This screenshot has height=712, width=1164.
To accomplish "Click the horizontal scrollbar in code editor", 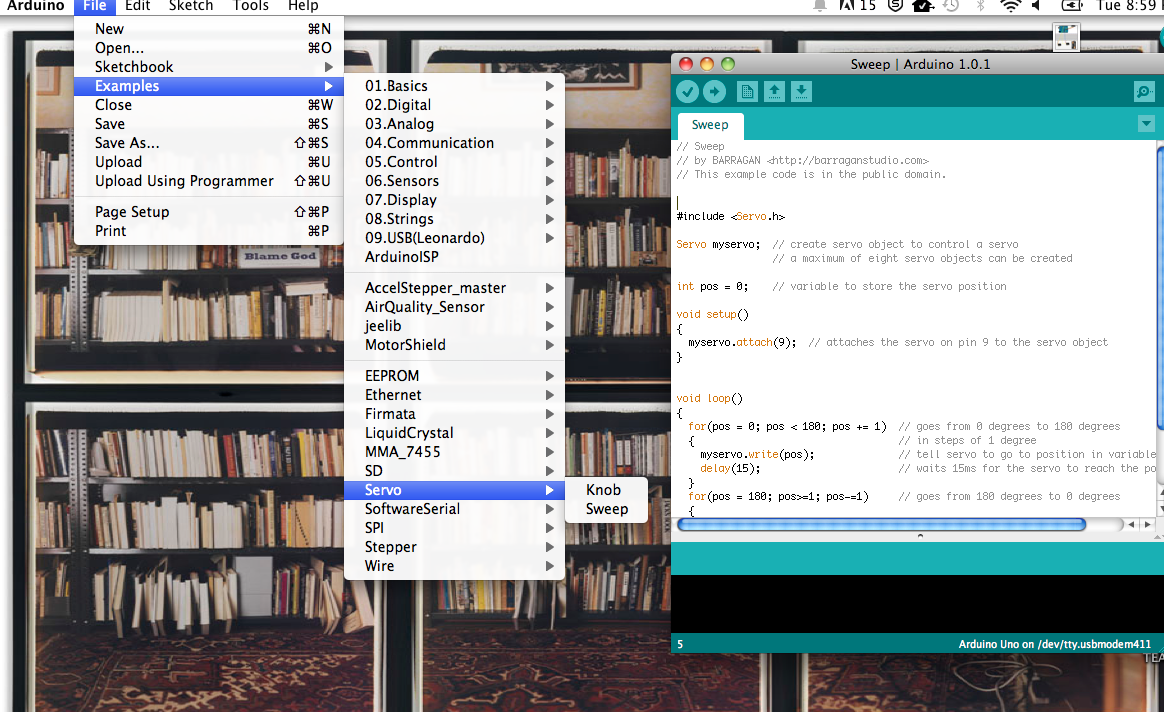I will click(881, 524).
